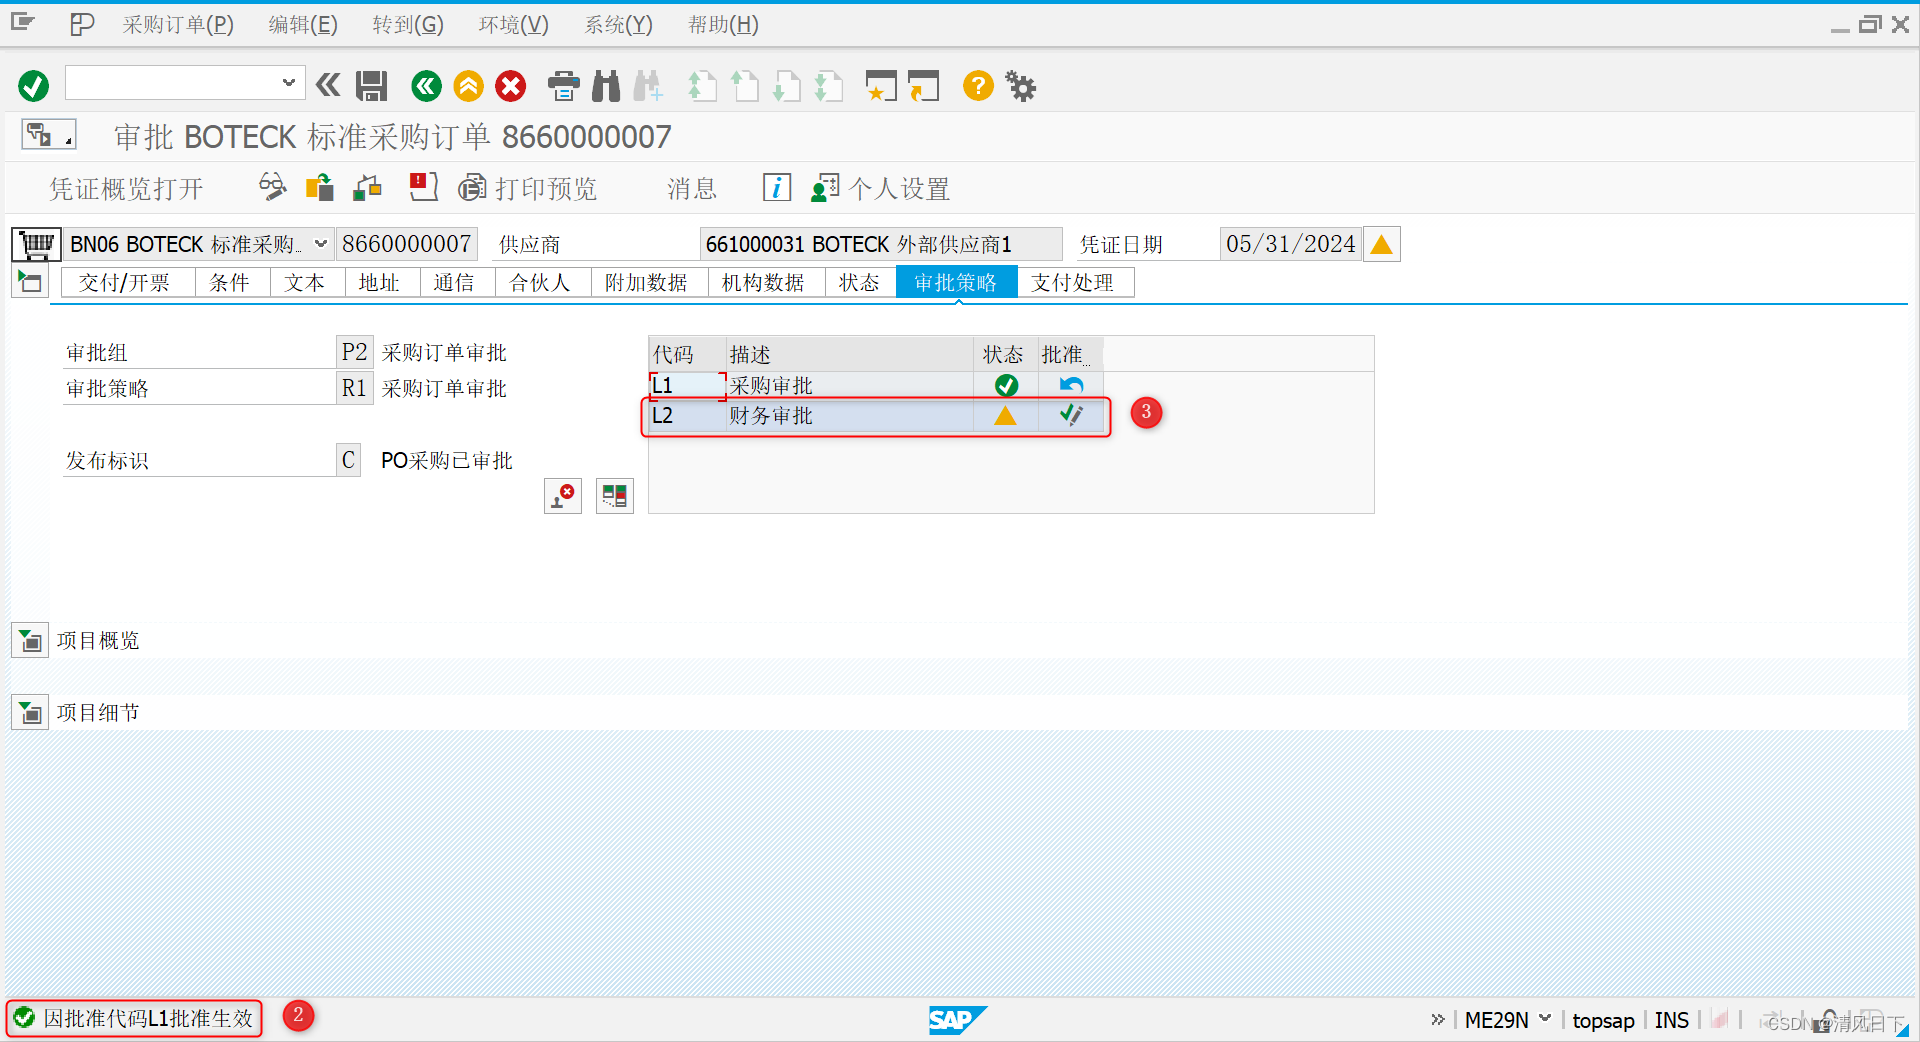Click the purchase order number field 8660000007
Image resolution: width=1920 pixels, height=1042 pixels.
pos(407,244)
